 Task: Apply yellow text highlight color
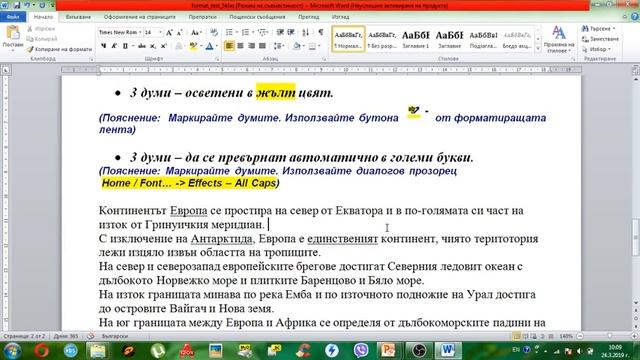pos(193,46)
